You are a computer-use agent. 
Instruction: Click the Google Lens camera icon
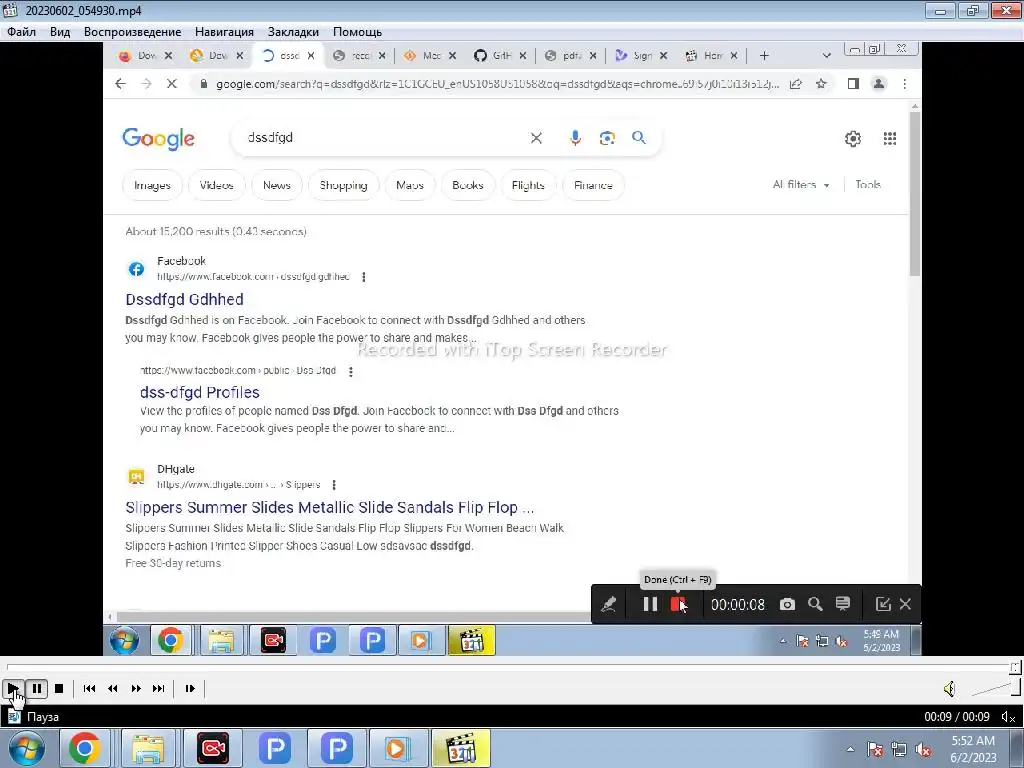coord(607,138)
